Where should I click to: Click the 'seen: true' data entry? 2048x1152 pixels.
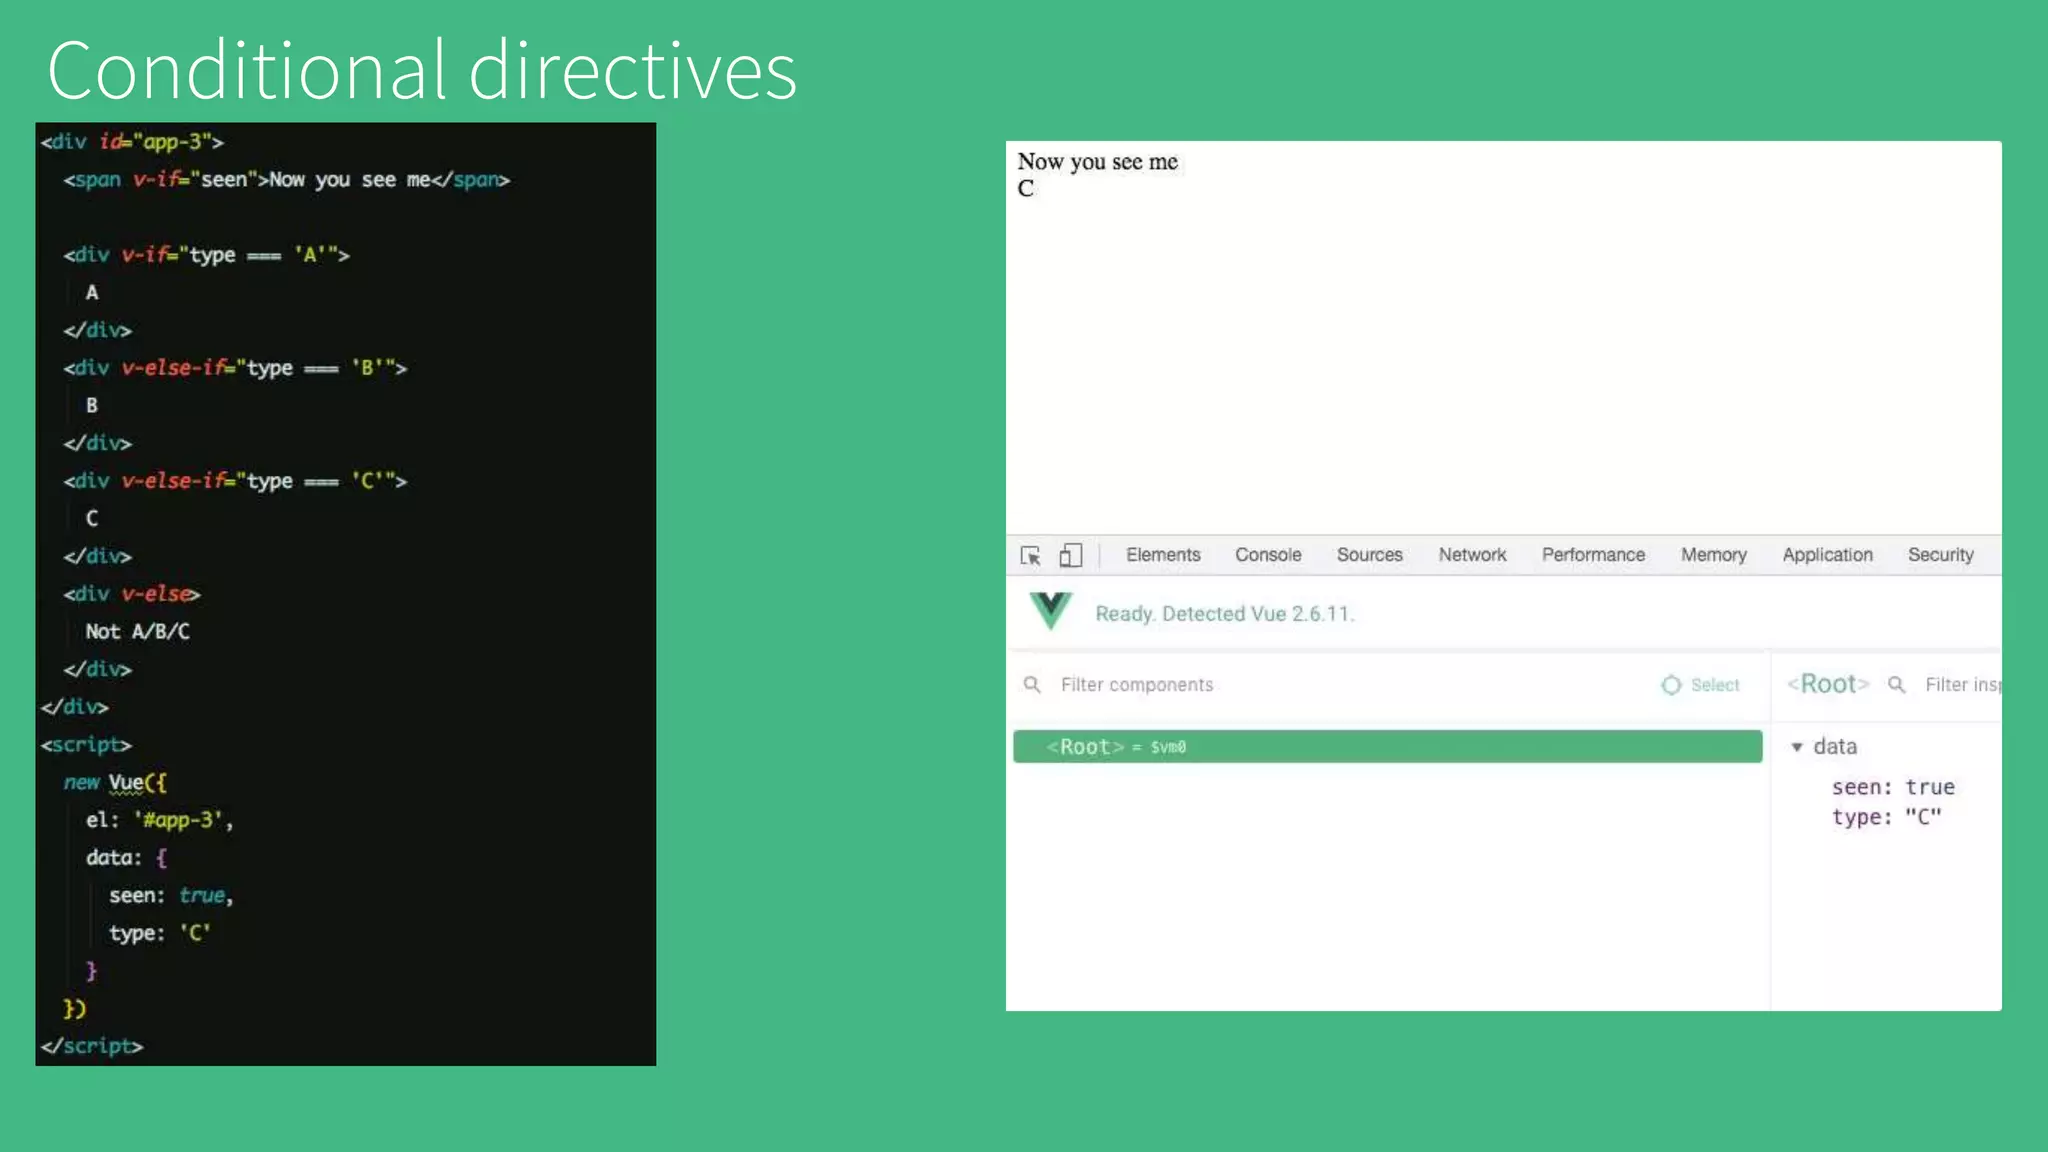1893,787
